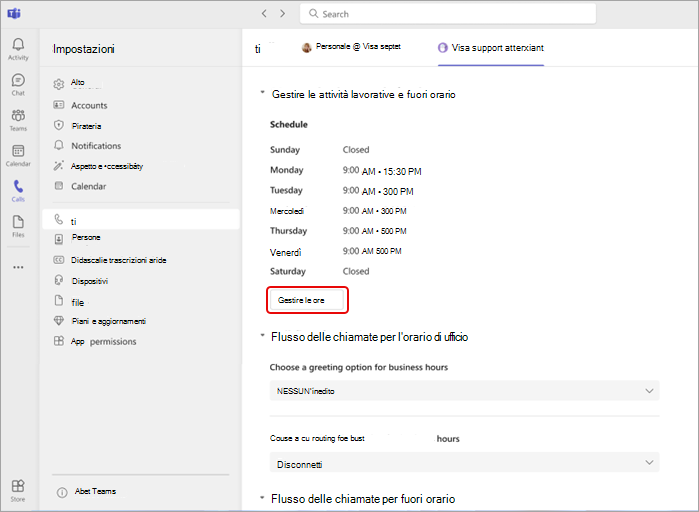Screen dimensions: 699x512
Task: Select the Calls phone icon
Action: click(18, 191)
